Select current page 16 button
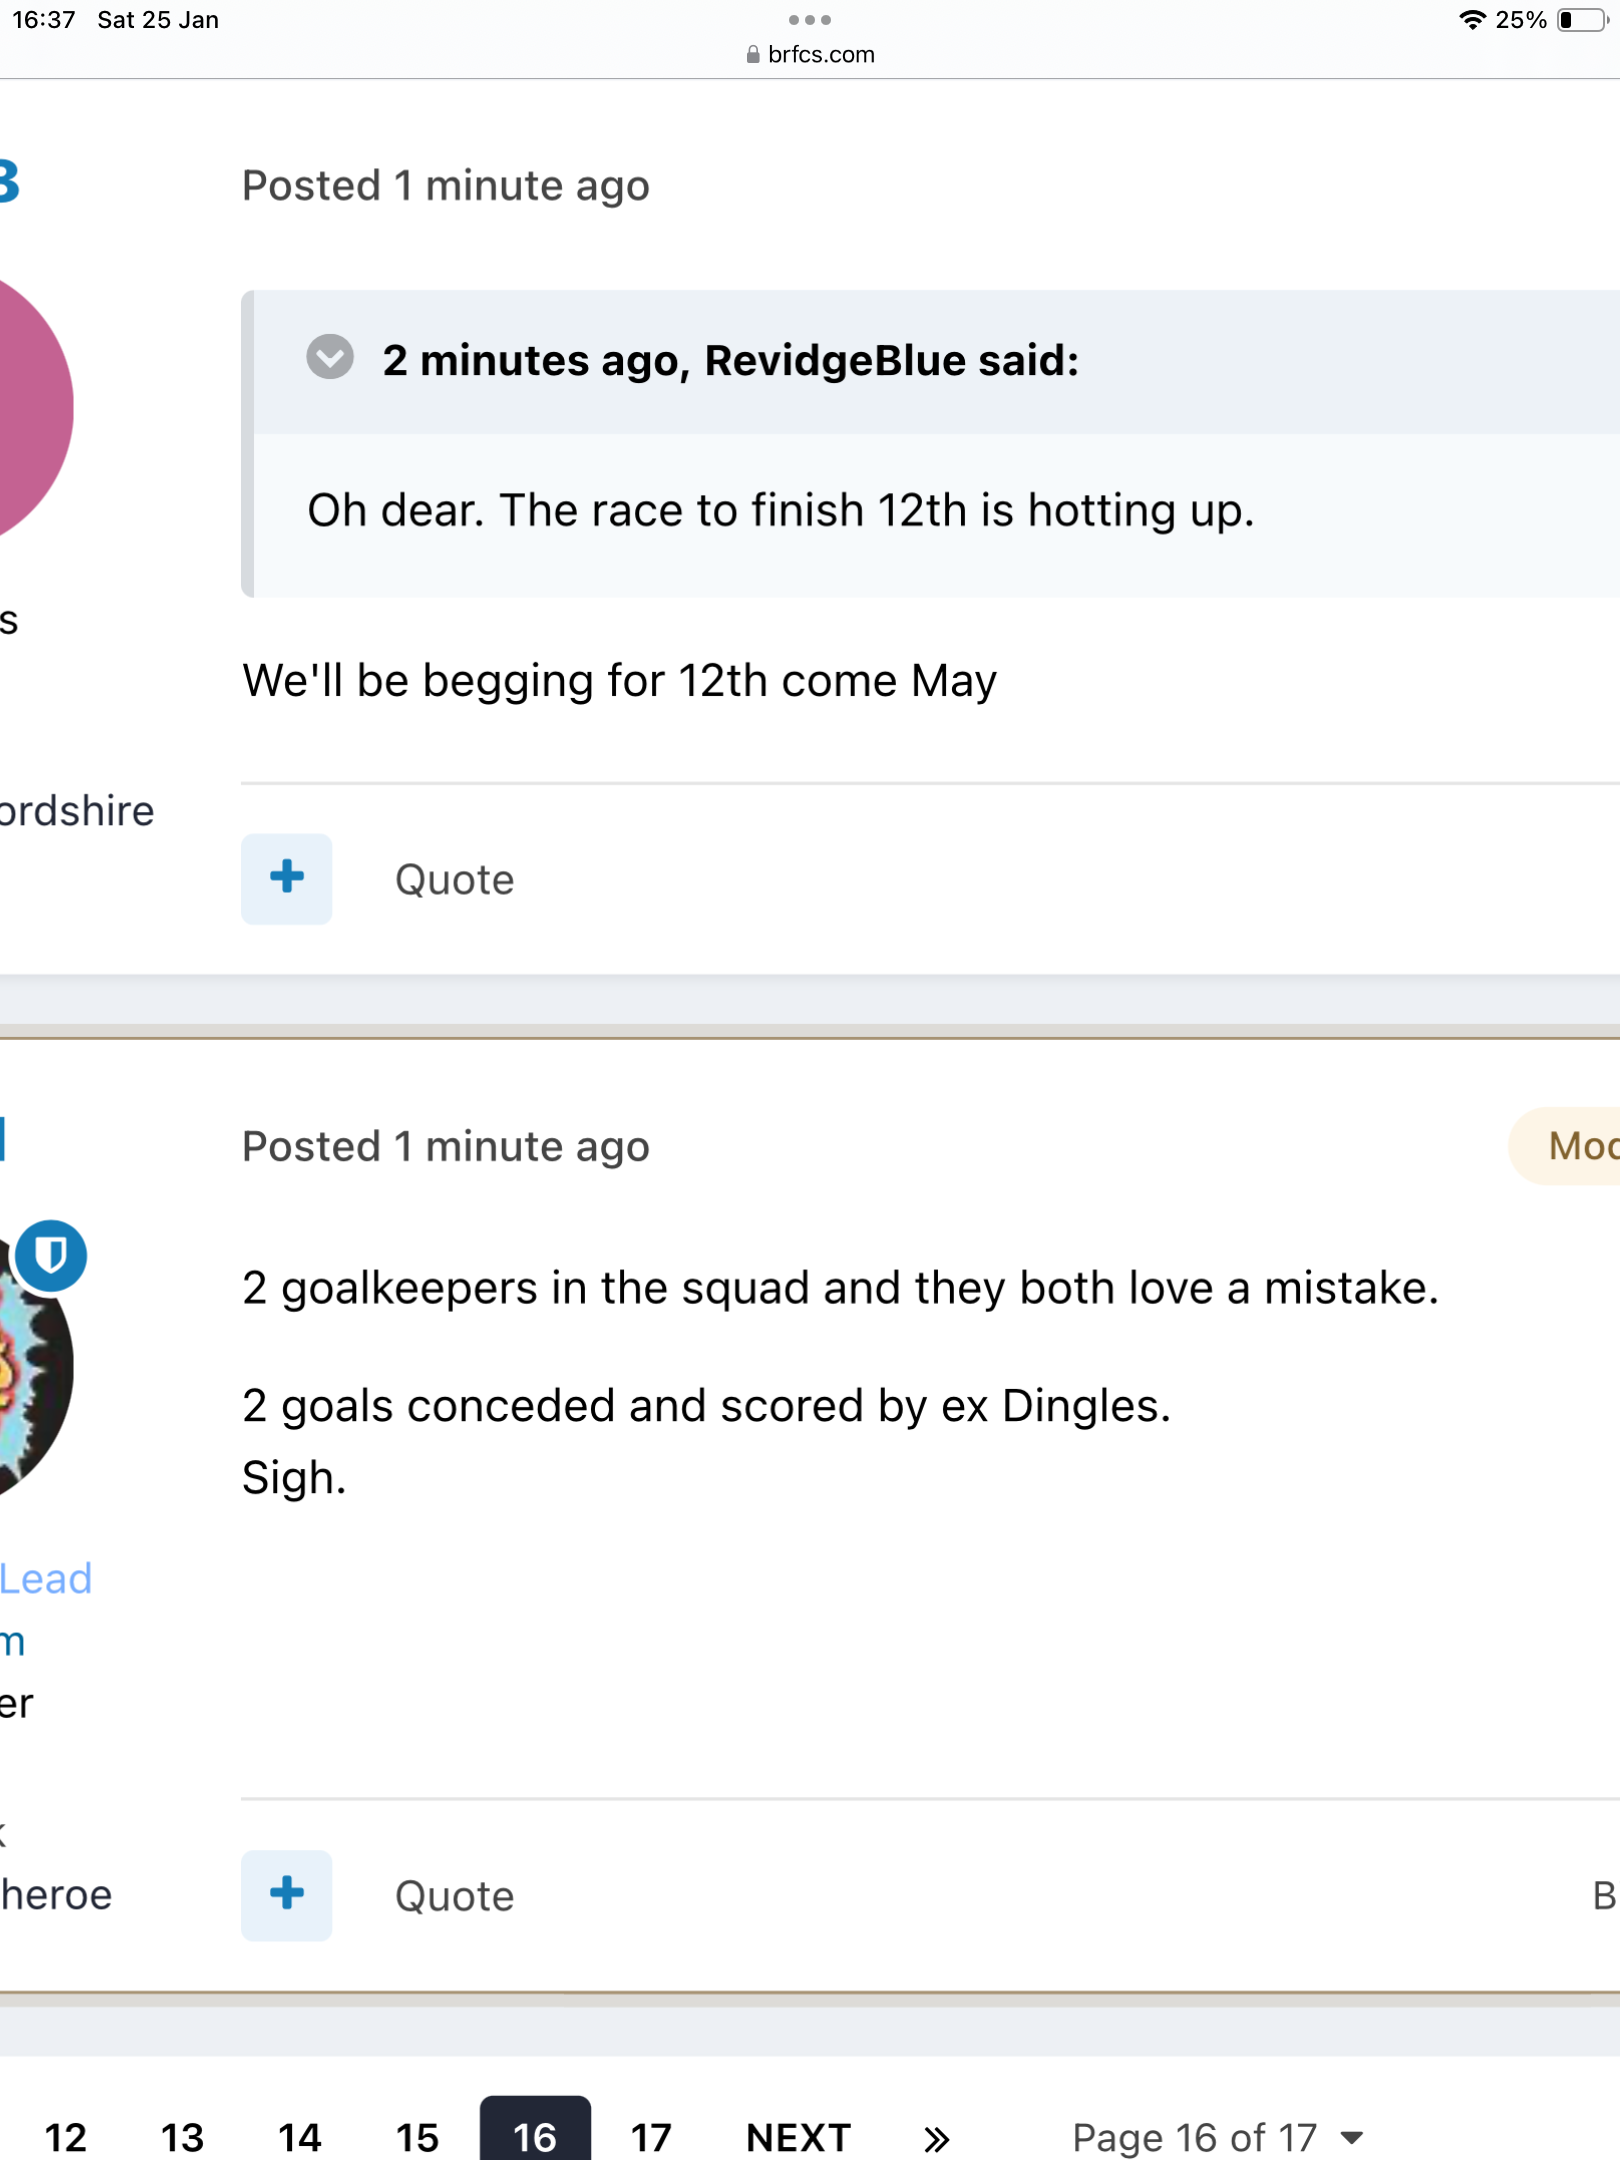The width and height of the screenshot is (1620, 2160). coord(535,2136)
